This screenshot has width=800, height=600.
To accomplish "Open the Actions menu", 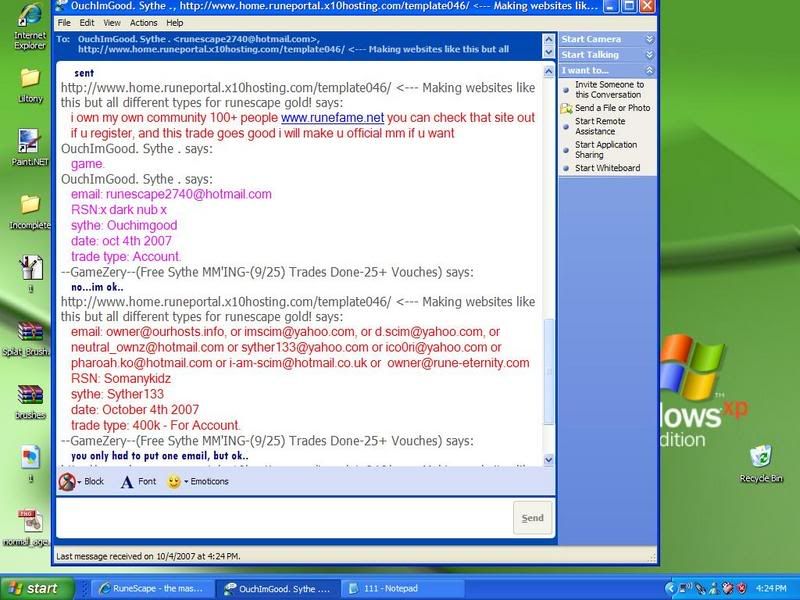I will tap(143, 23).
